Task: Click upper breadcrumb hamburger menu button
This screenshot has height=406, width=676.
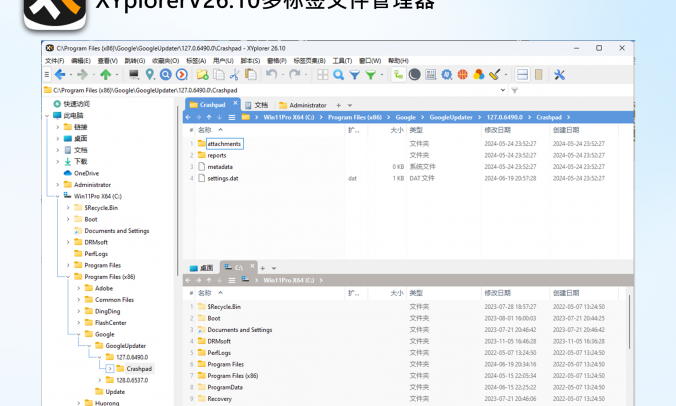Action: point(232,117)
